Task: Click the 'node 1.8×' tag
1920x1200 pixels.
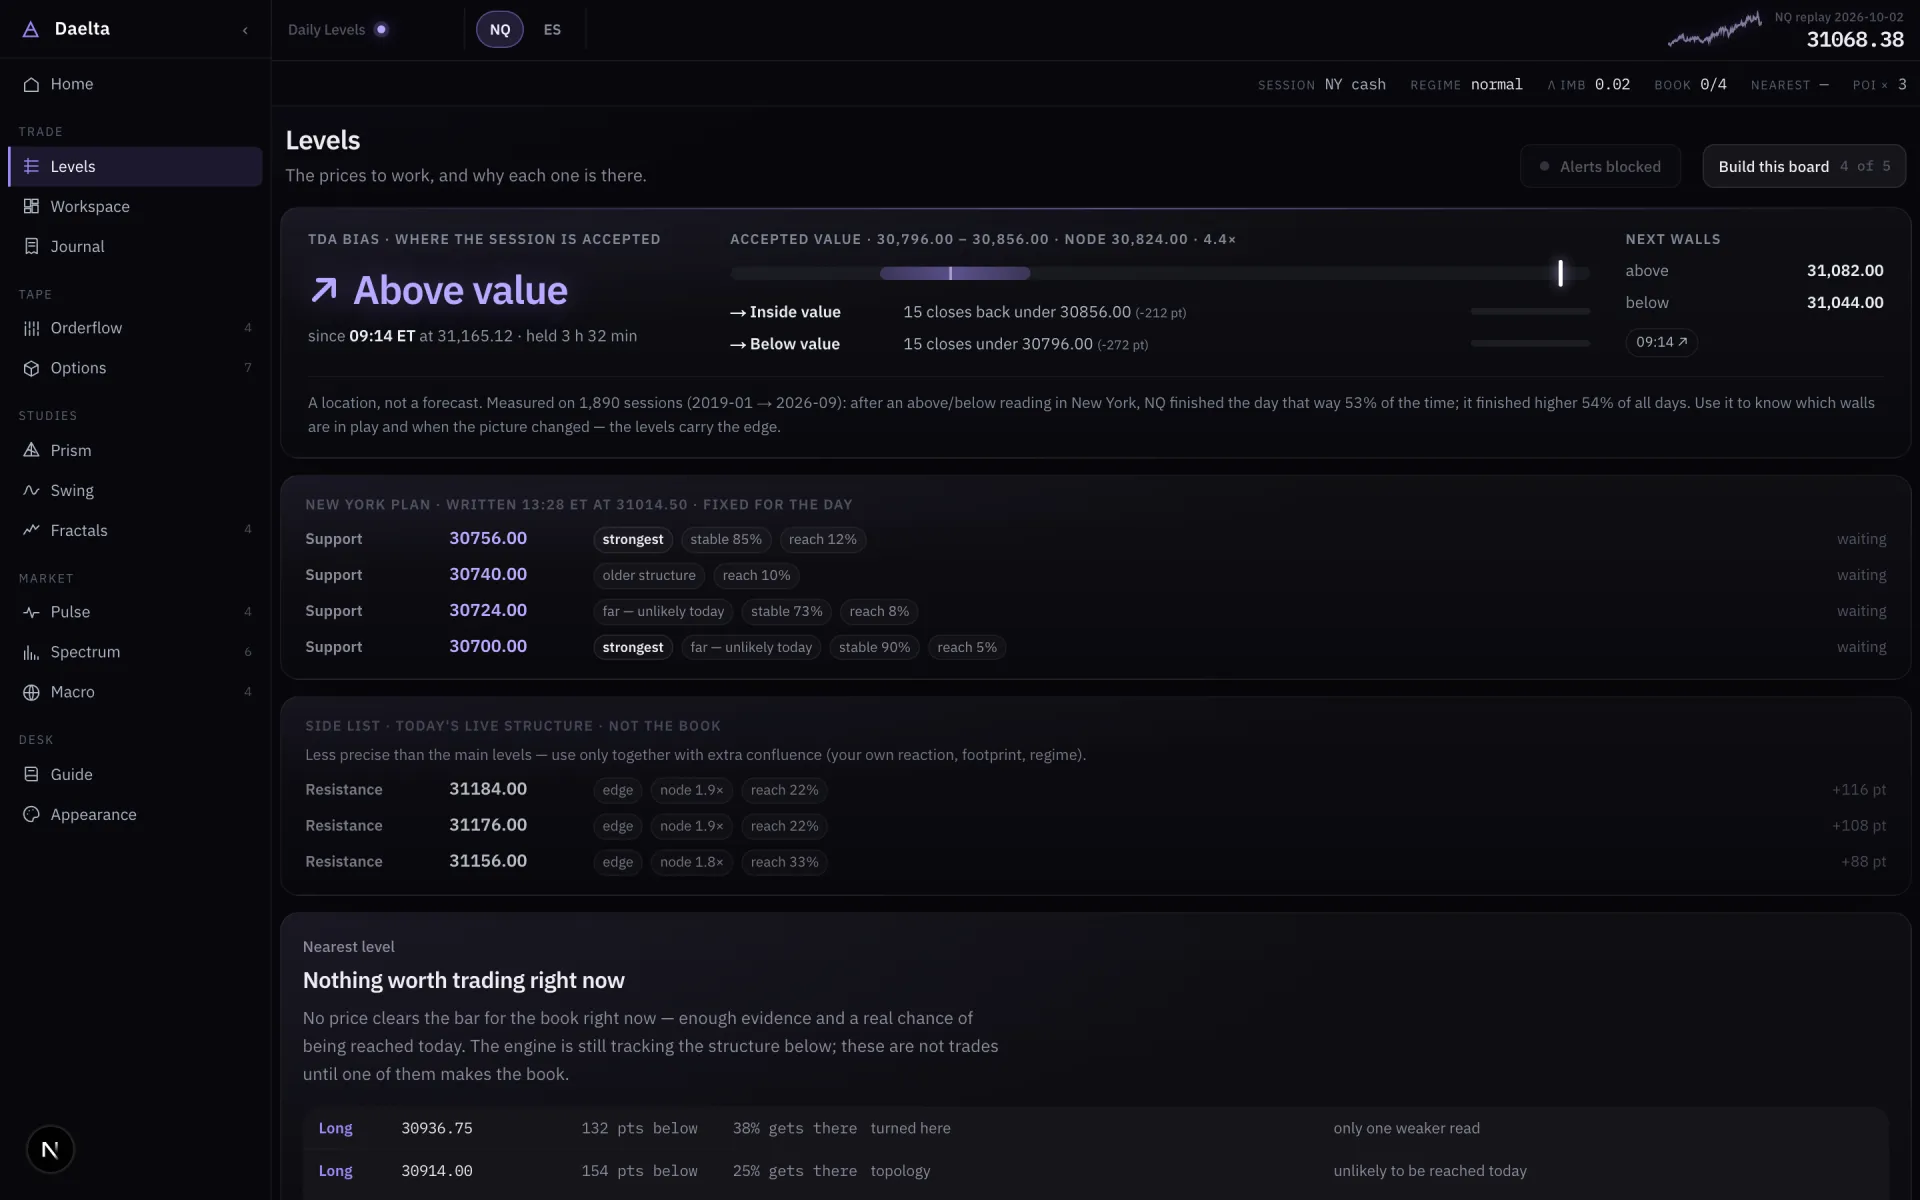Action: (691, 862)
